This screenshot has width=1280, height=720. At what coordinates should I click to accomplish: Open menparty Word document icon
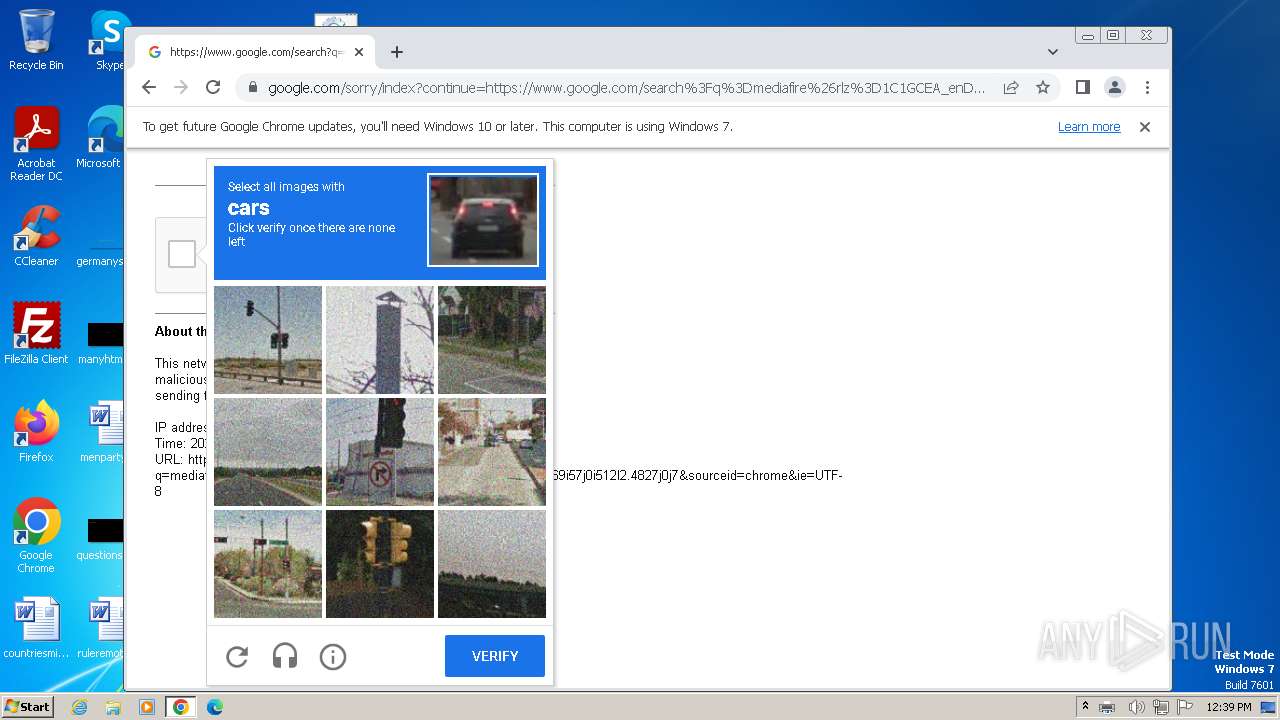(102, 431)
